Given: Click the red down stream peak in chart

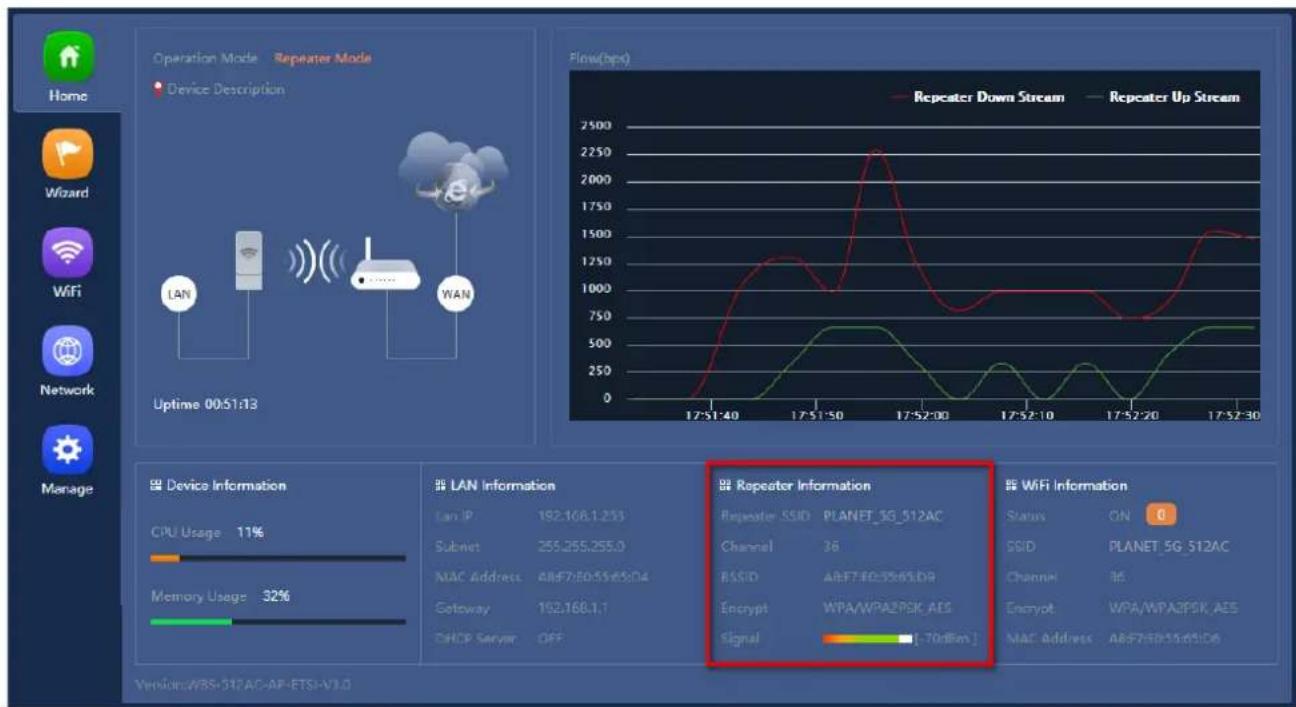Looking at the screenshot, I should tap(876, 152).
